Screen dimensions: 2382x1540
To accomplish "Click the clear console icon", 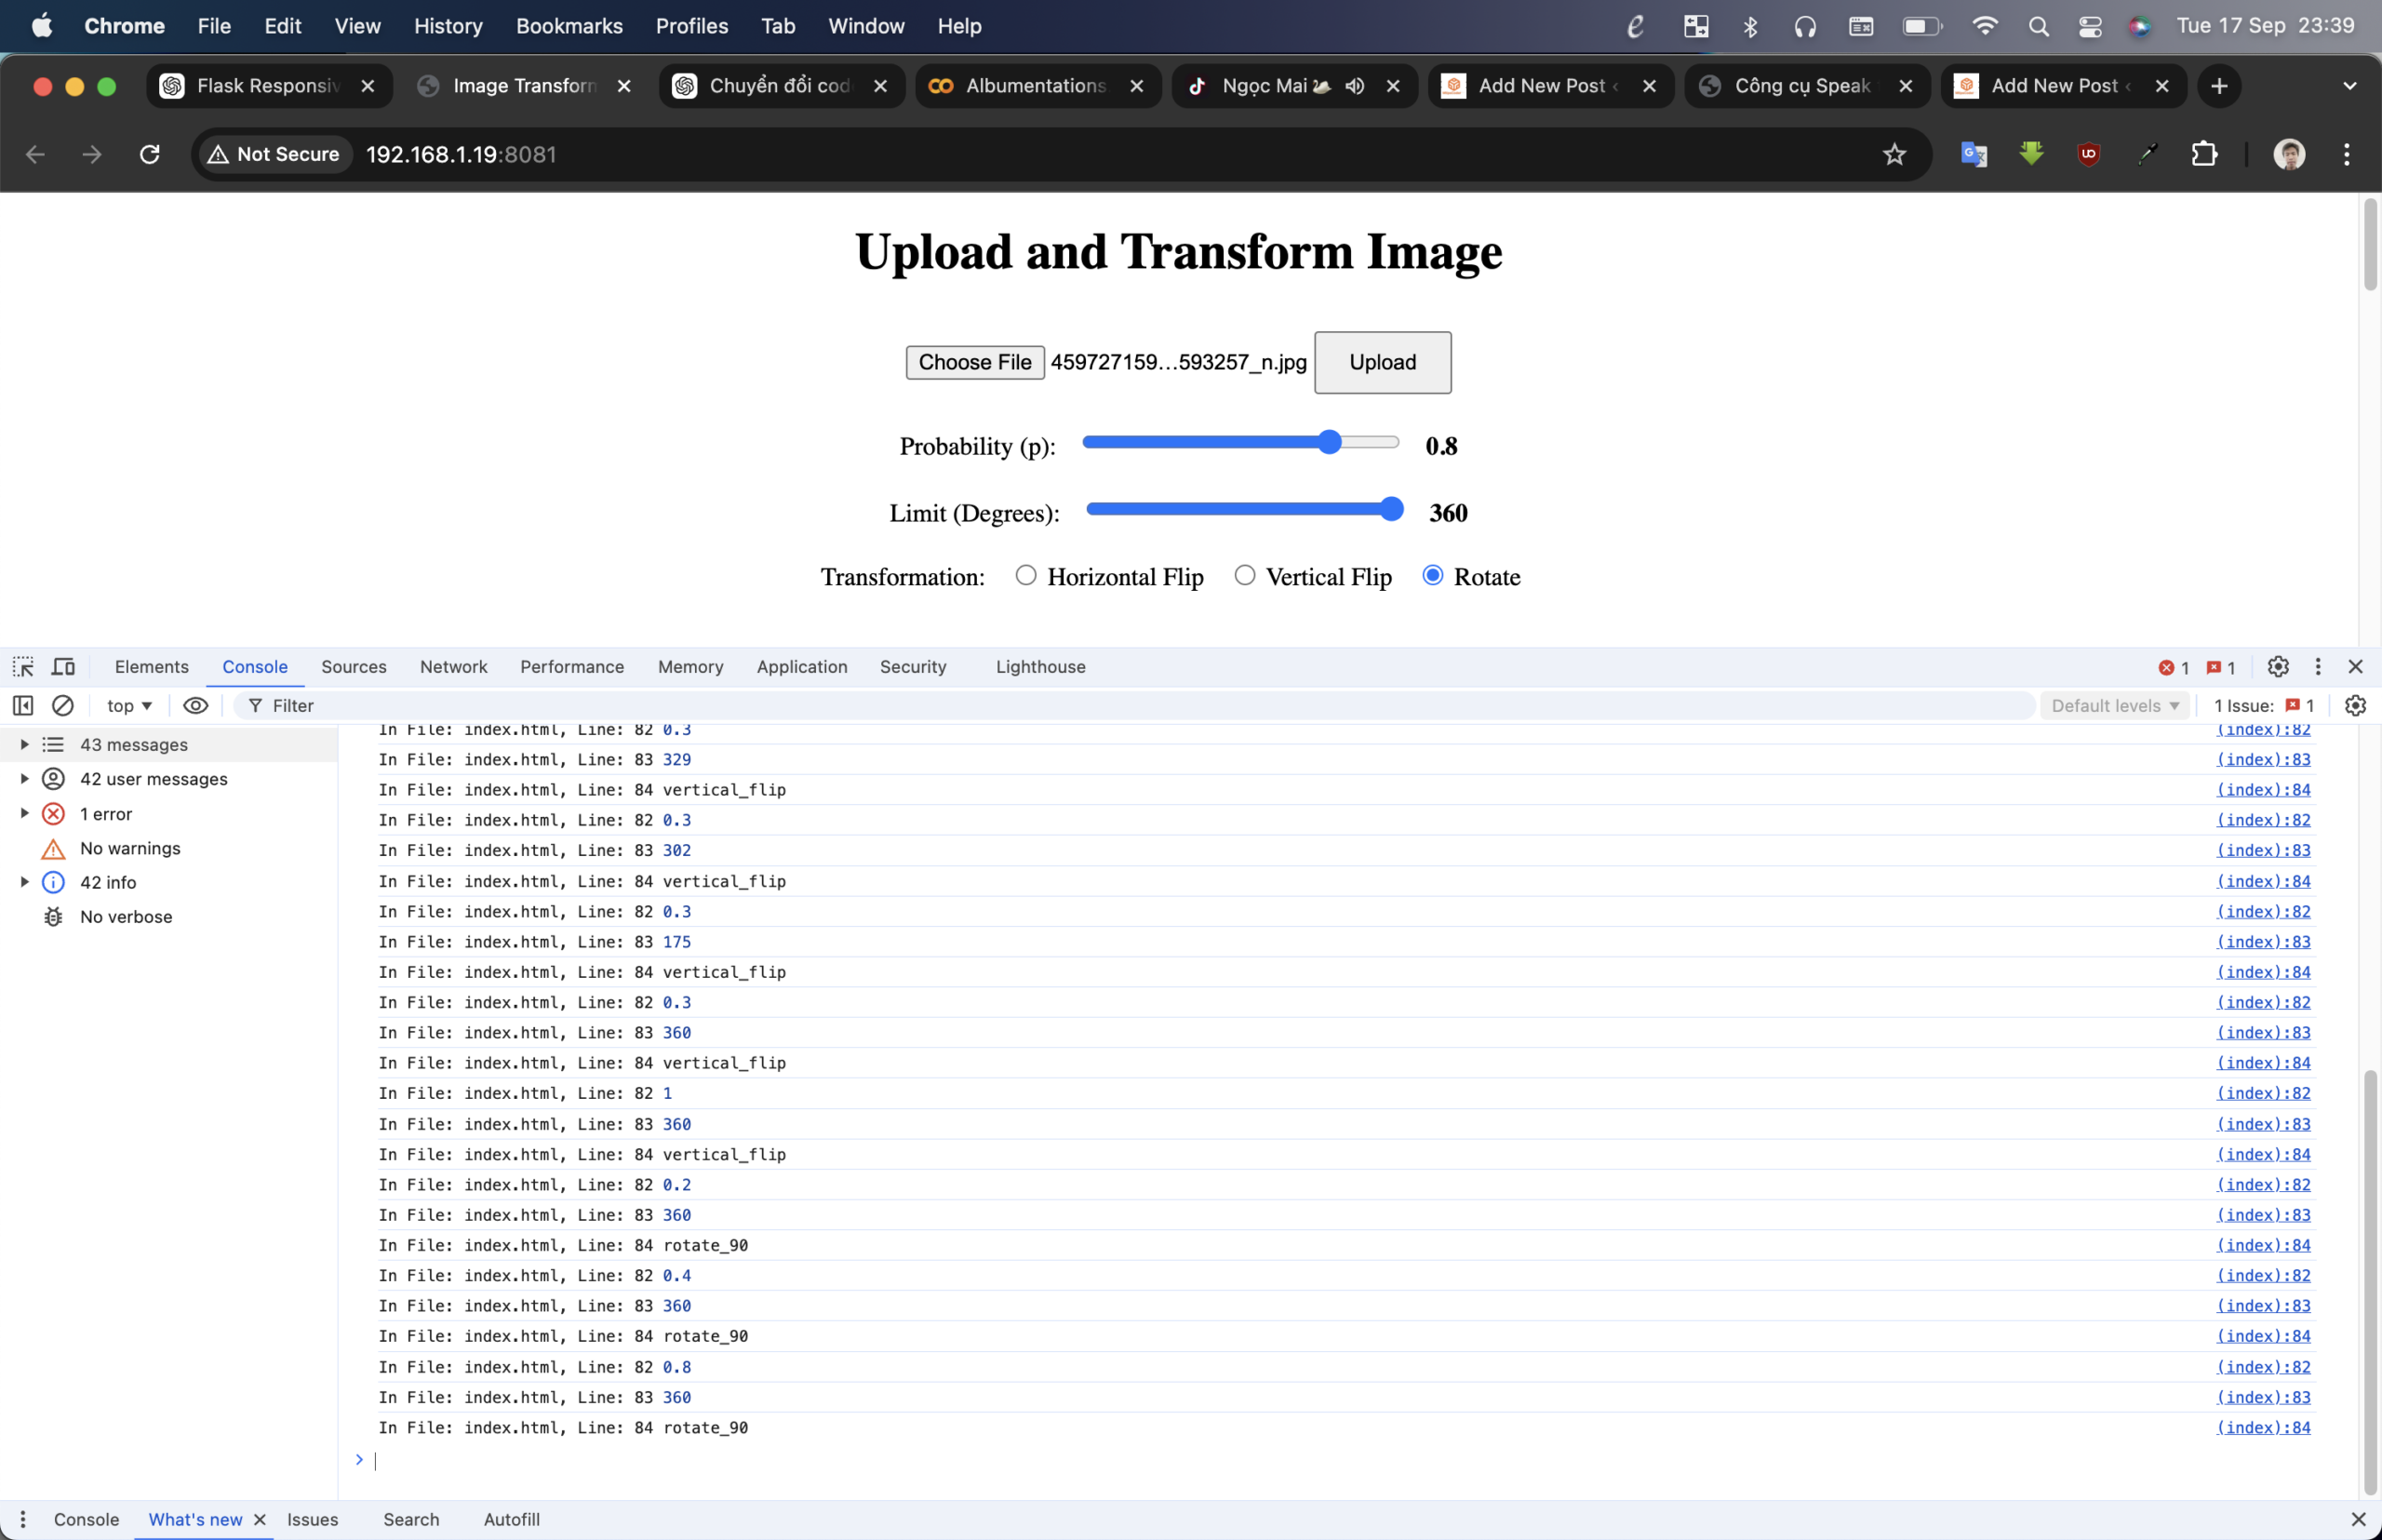I will 62,705.
